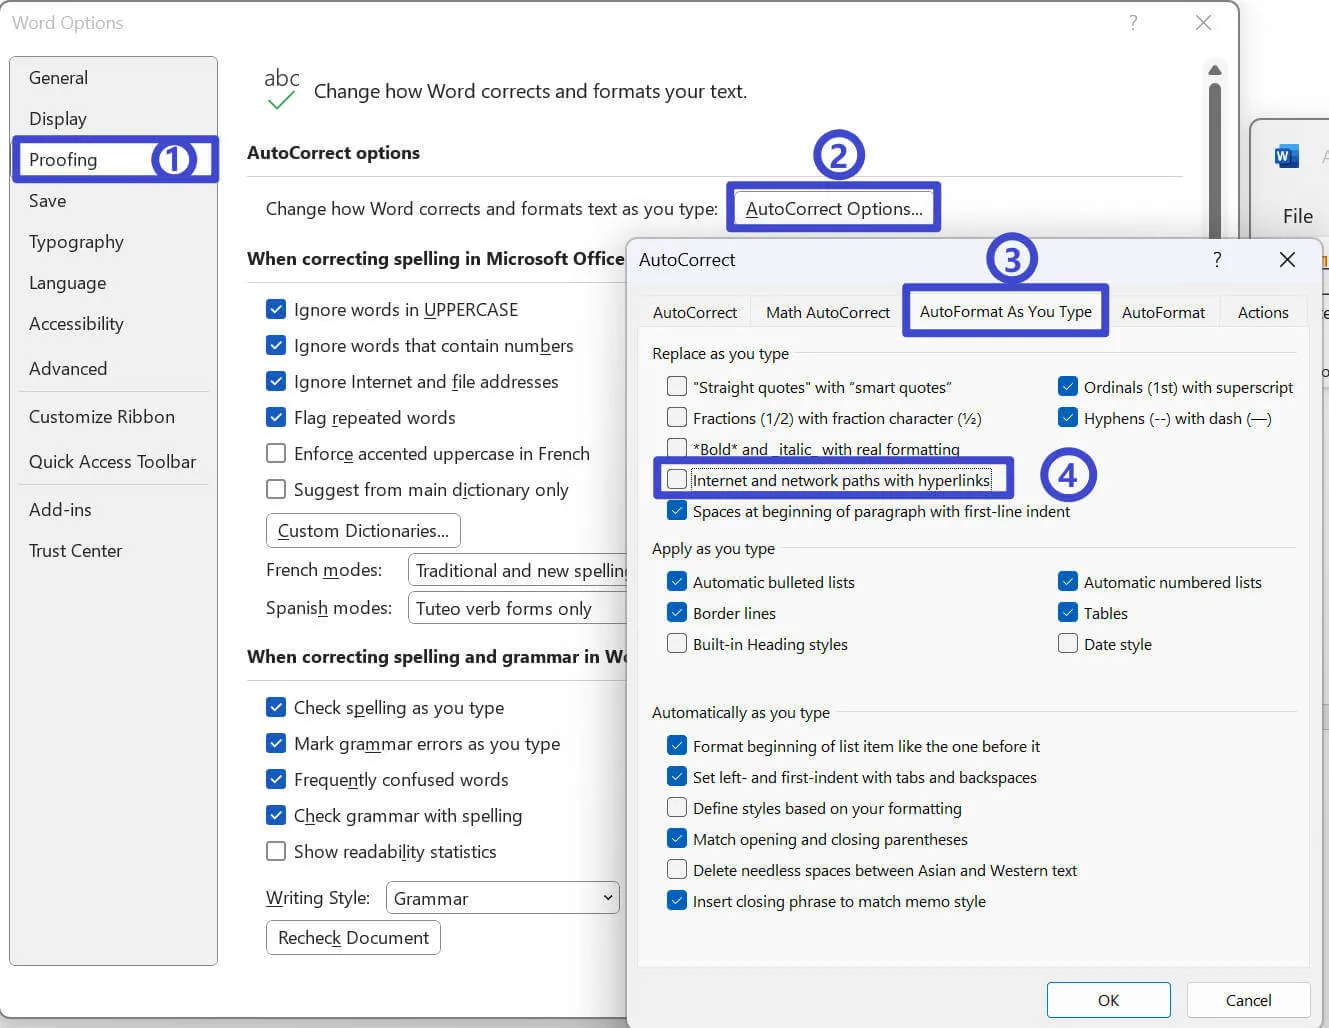Toggle Tables checkbox
The width and height of the screenshot is (1329, 1028).
point(1068,612)
